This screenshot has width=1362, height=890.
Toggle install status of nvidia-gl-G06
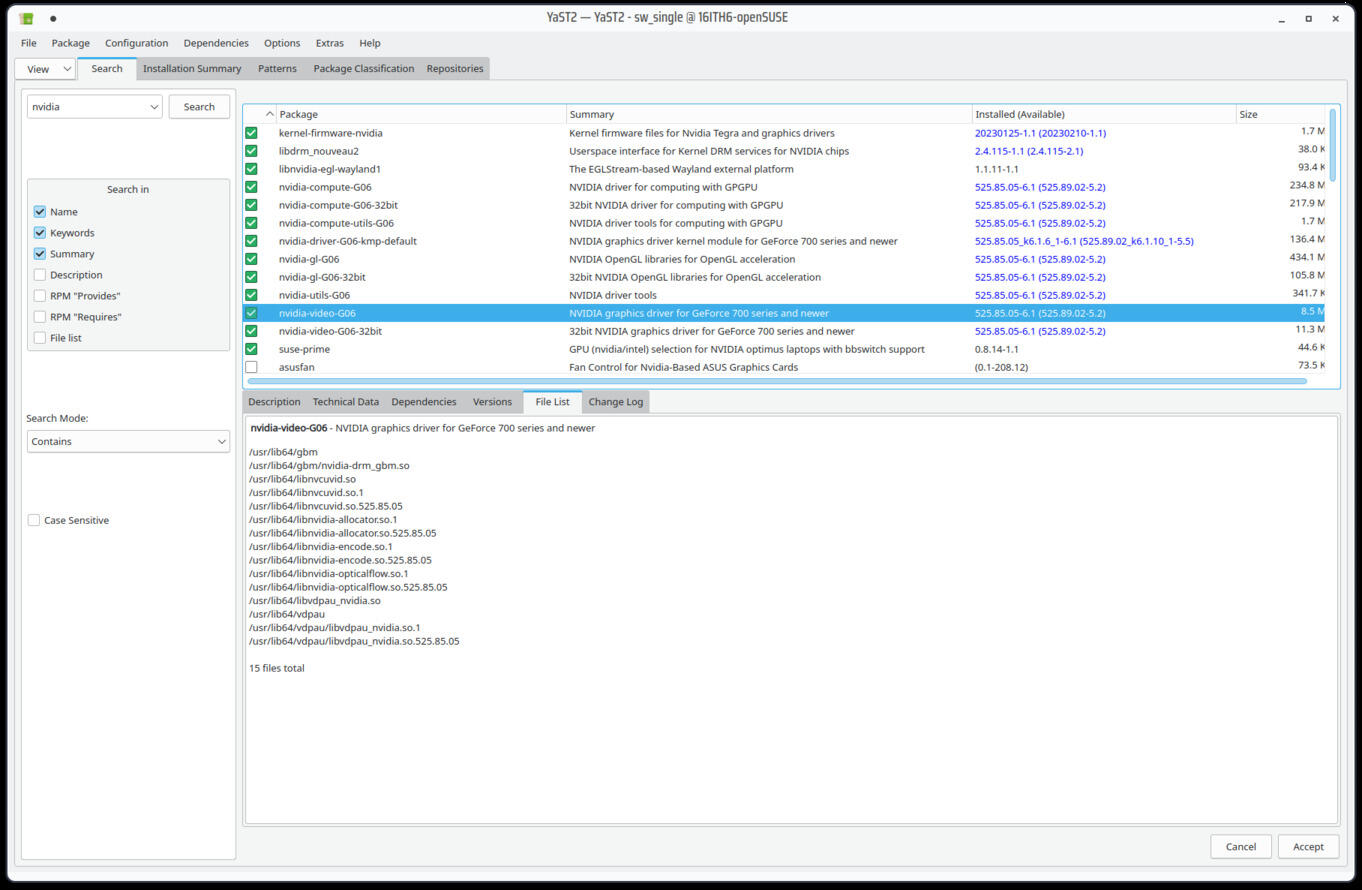(251, 259)
